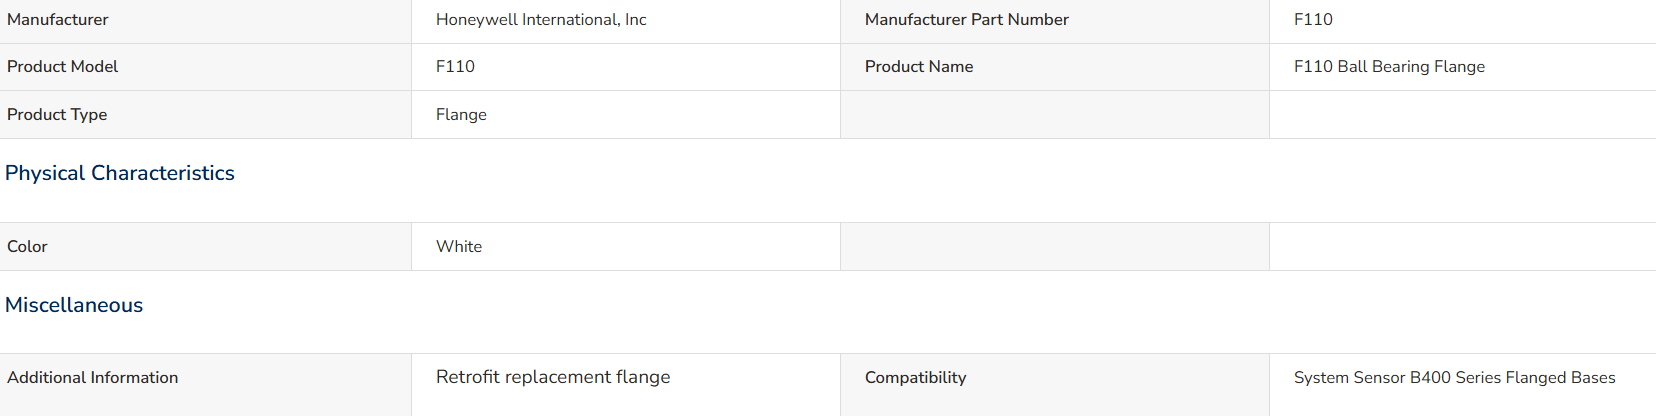Viewport: 1656px width, 416px height.
Task: Select the Flange product type value
Action: tap(461, 115)
